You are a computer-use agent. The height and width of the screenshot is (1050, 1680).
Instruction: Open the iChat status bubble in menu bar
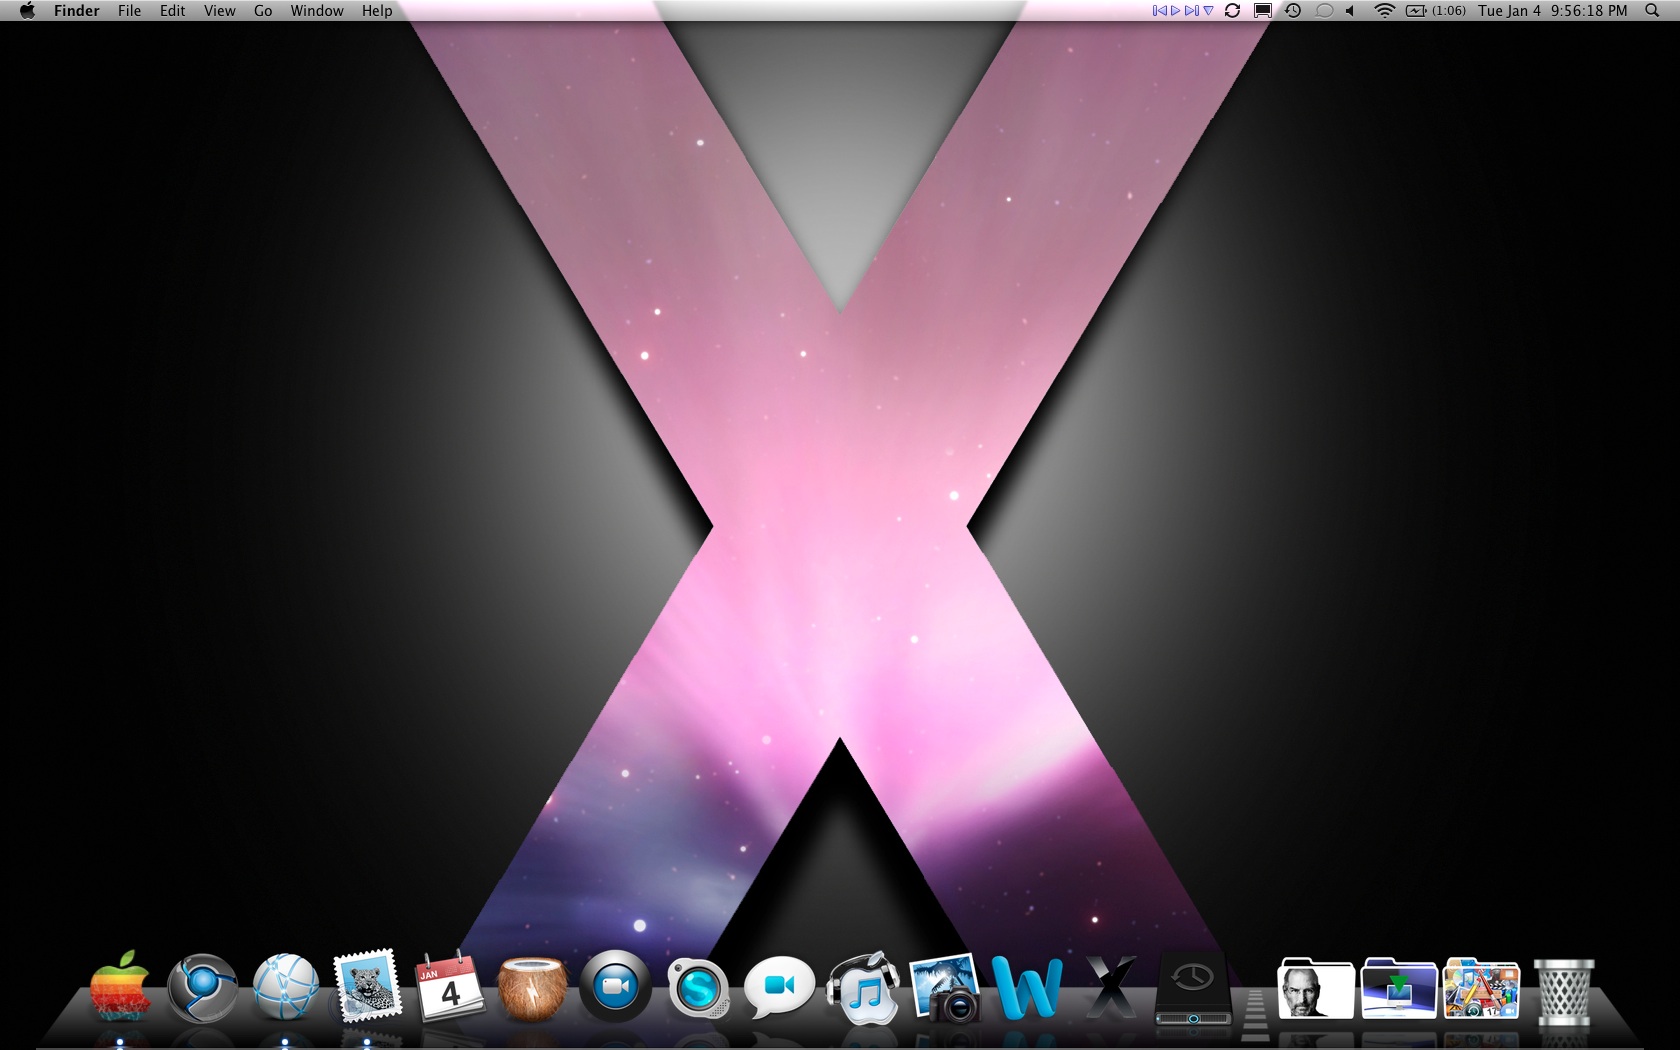point(1324,11)
